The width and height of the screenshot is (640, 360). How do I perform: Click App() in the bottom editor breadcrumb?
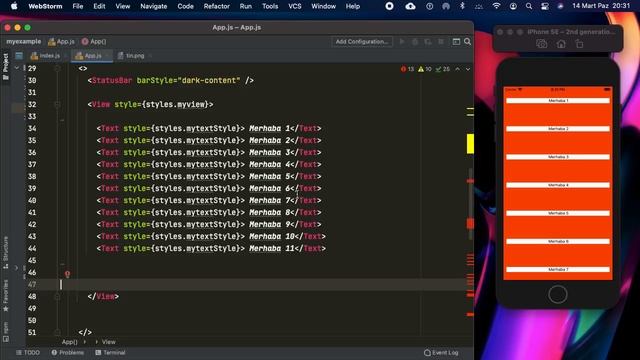click(x=70, y=342)
